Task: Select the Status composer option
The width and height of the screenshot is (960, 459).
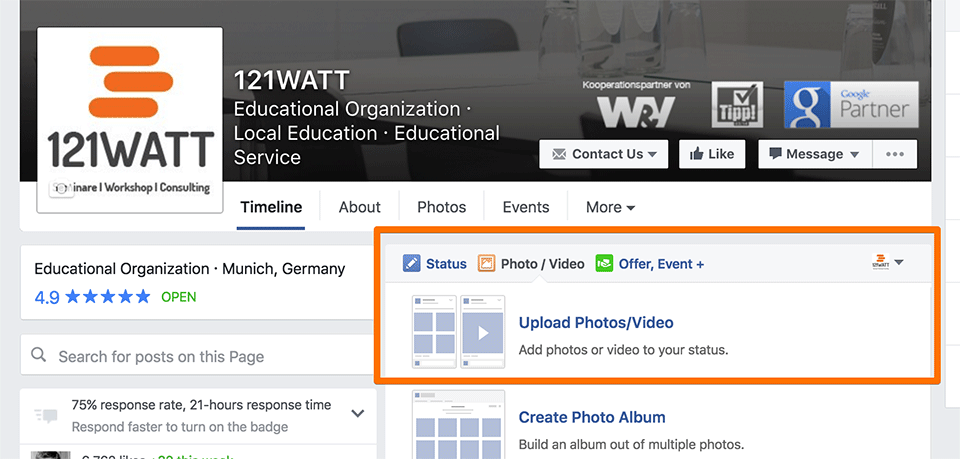Action: click(x=435, y=264)
